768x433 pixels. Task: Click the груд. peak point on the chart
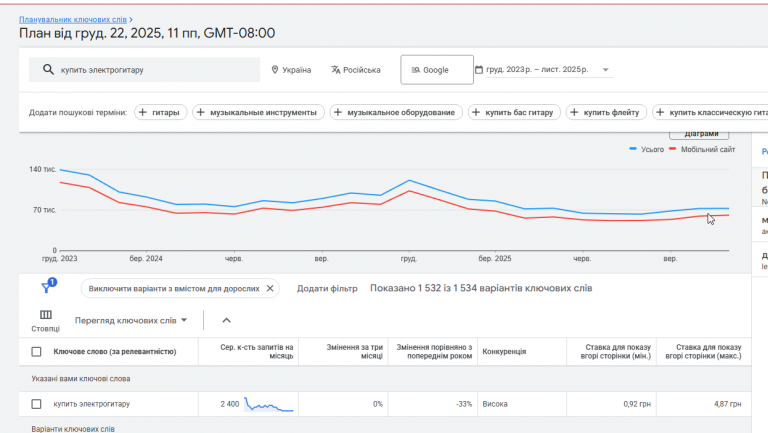click(410, 181)
